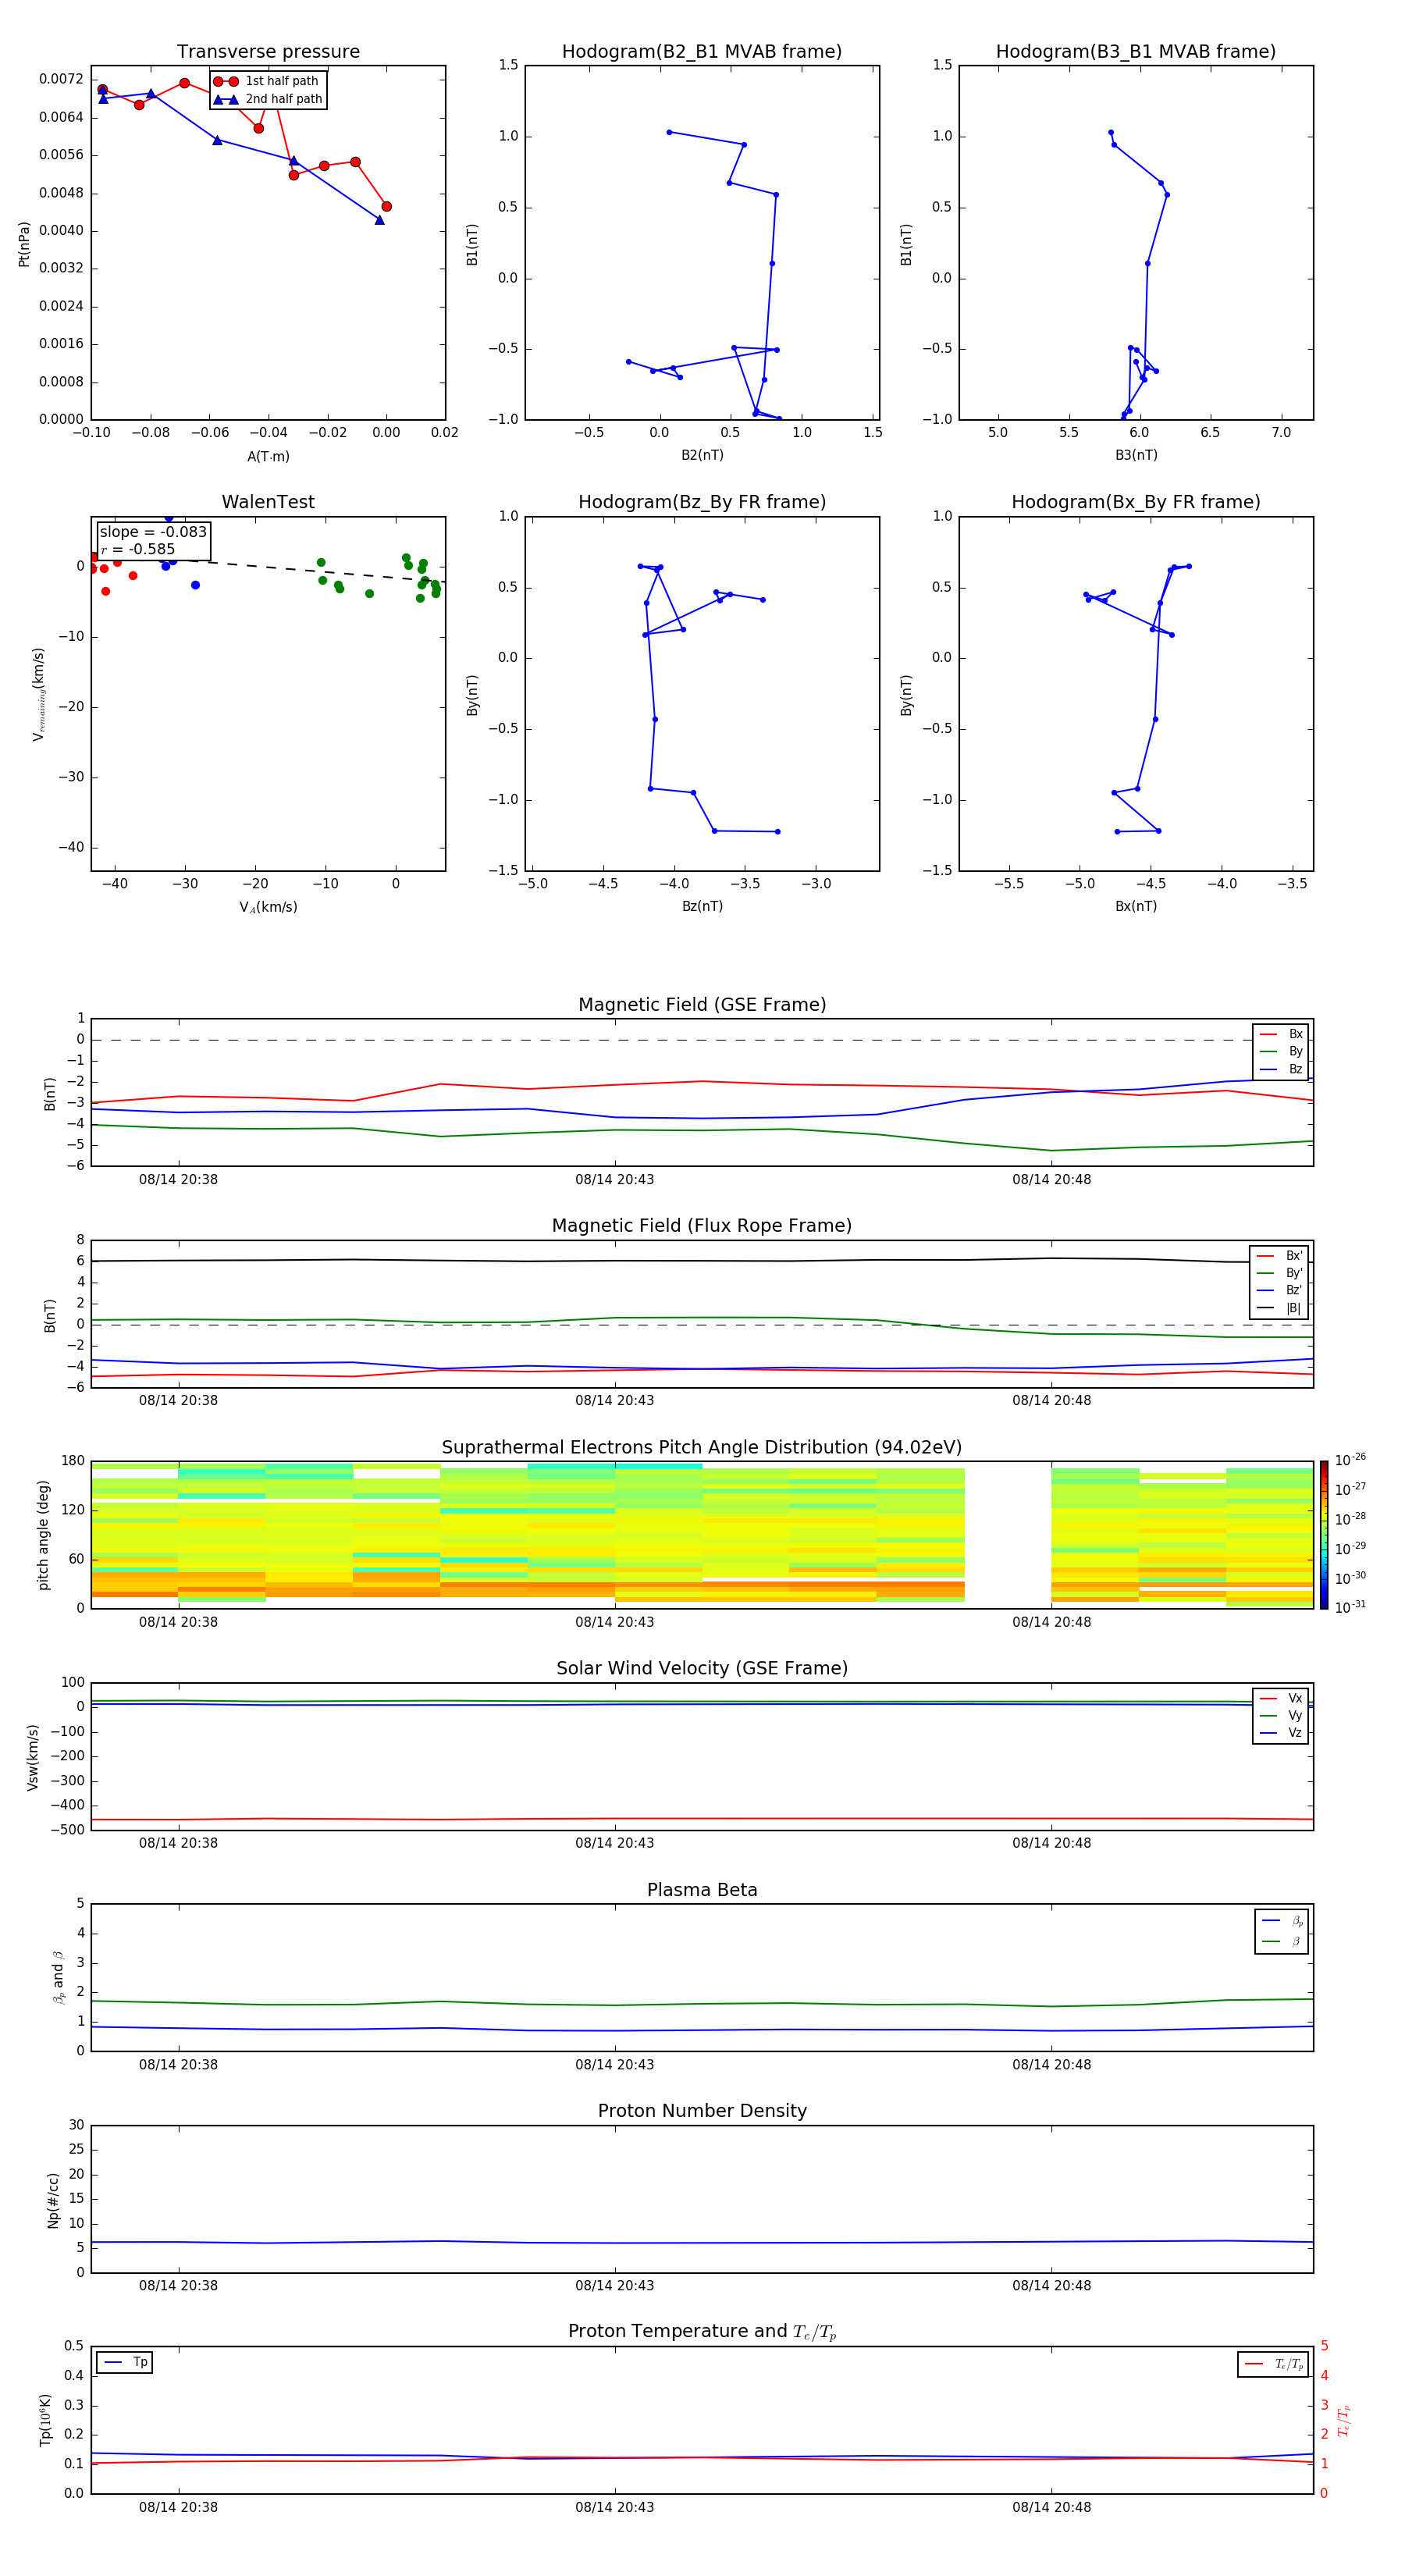Click the "Hodogram(Bx_By FR frame)" title
Image resolution: width=1405 pixels, height=2576 pixels.
(x=1136, y=502)
